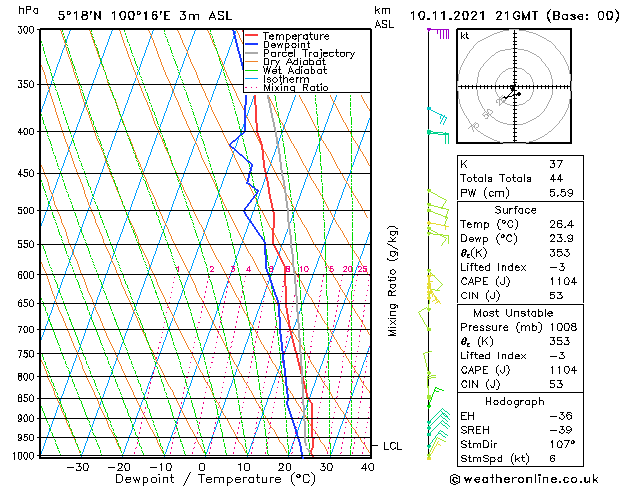Click the -10 temperature axis label
This screenshot has height=486, width=629.
[x=160, y=467]
